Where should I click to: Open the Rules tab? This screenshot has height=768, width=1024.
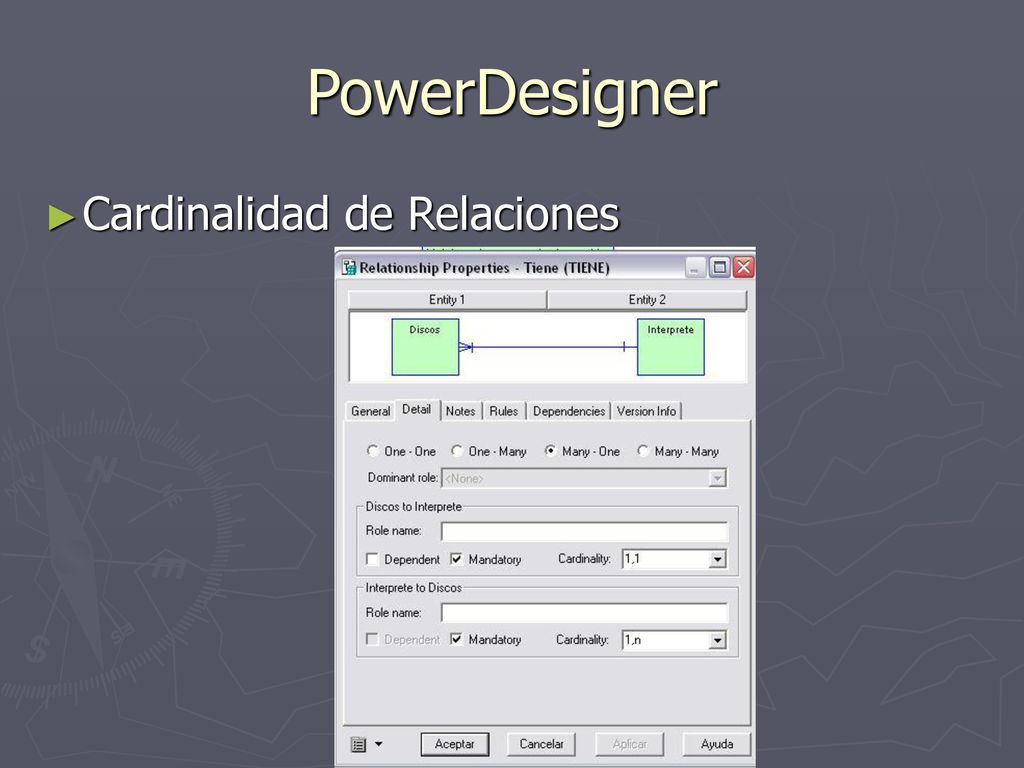(504, 411)
